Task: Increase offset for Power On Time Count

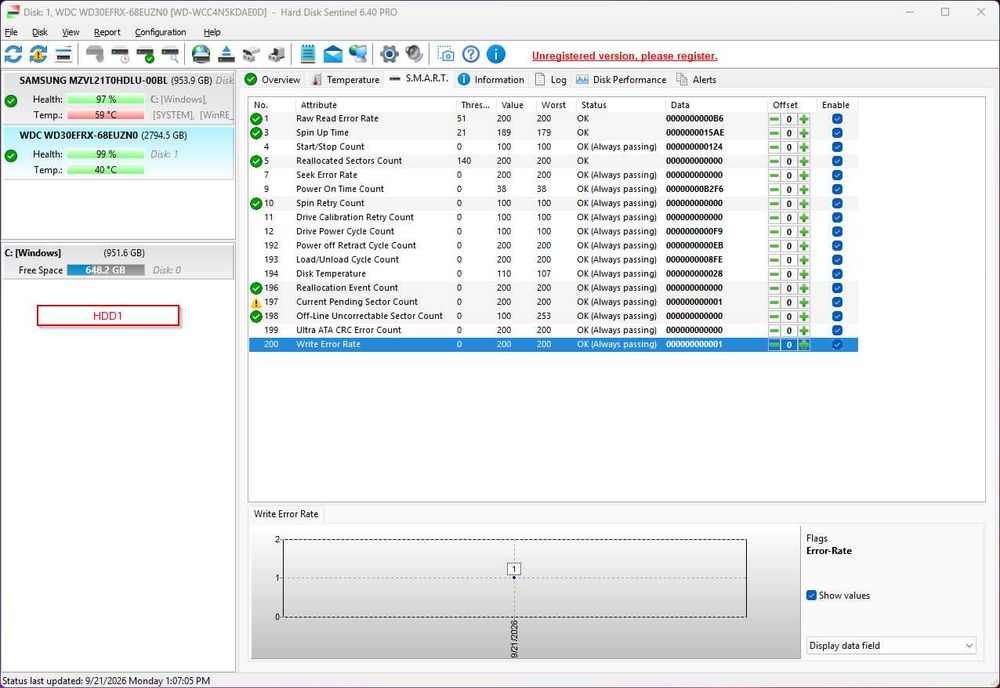Action: click(804, 189)
